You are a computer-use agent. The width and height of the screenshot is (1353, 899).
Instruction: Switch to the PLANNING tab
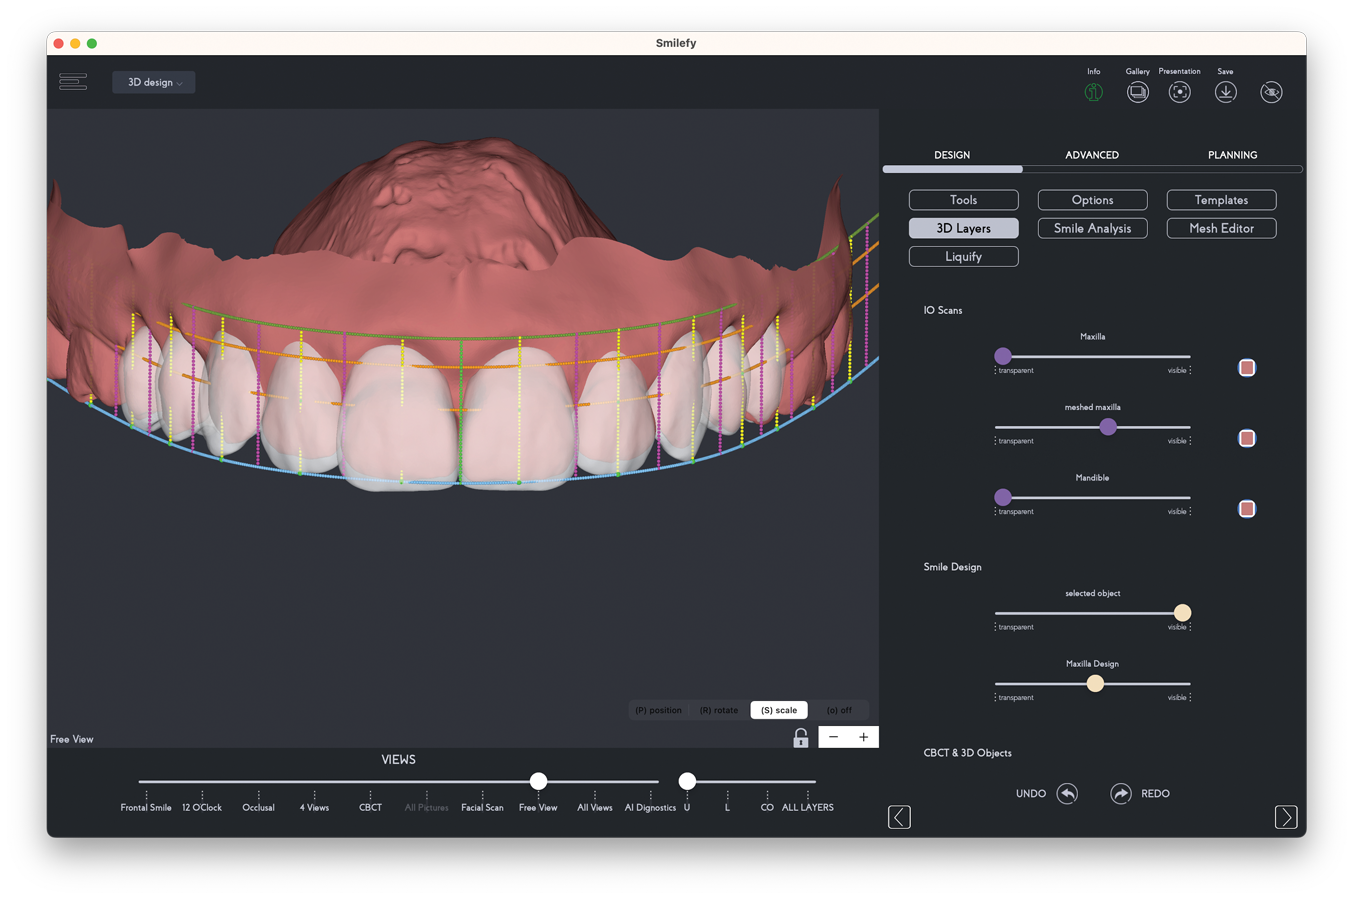tap(1232, 155)
